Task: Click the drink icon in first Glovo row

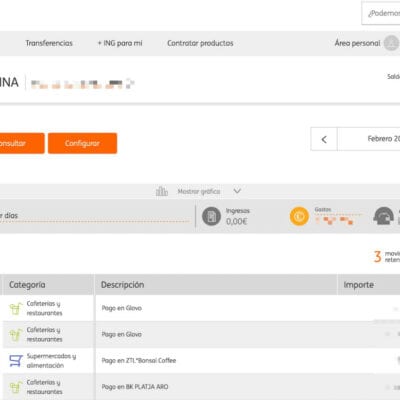Action: point(15,309)
